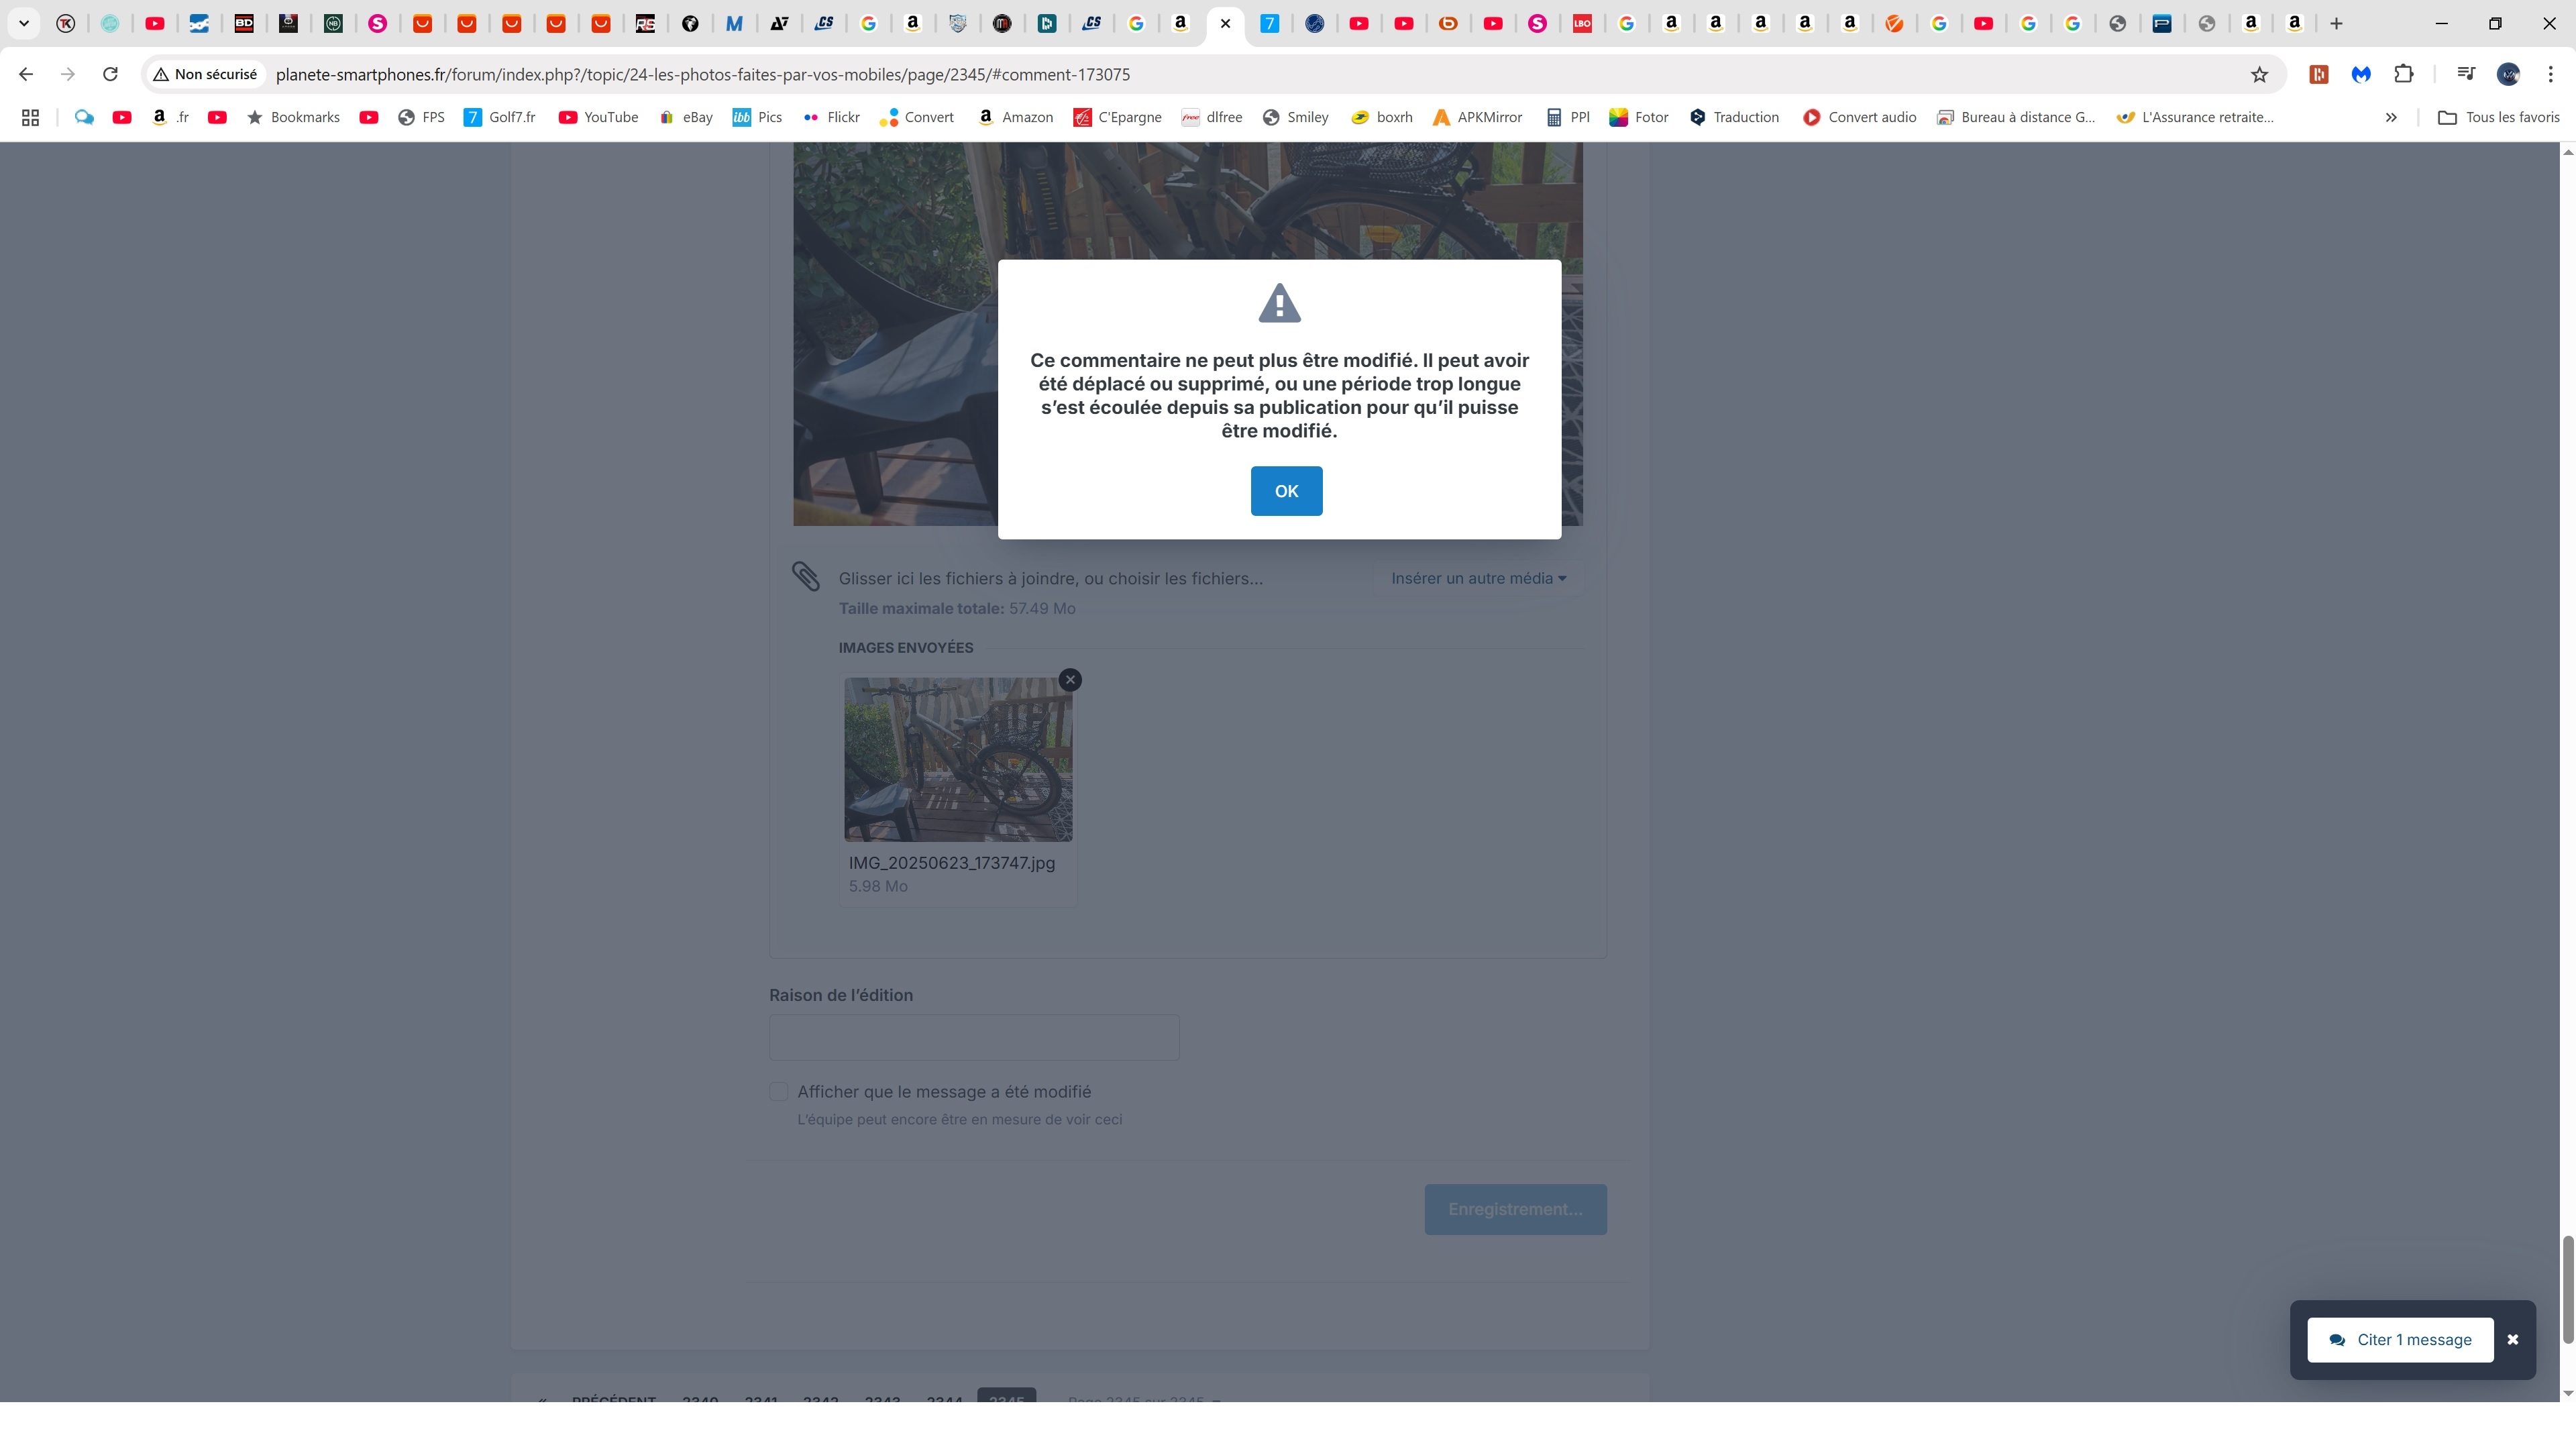Show hidden bookmarks with the chevron
Viewport: 2576px width, 1431px height.
pyautogui.click(x=2391, y=117)
